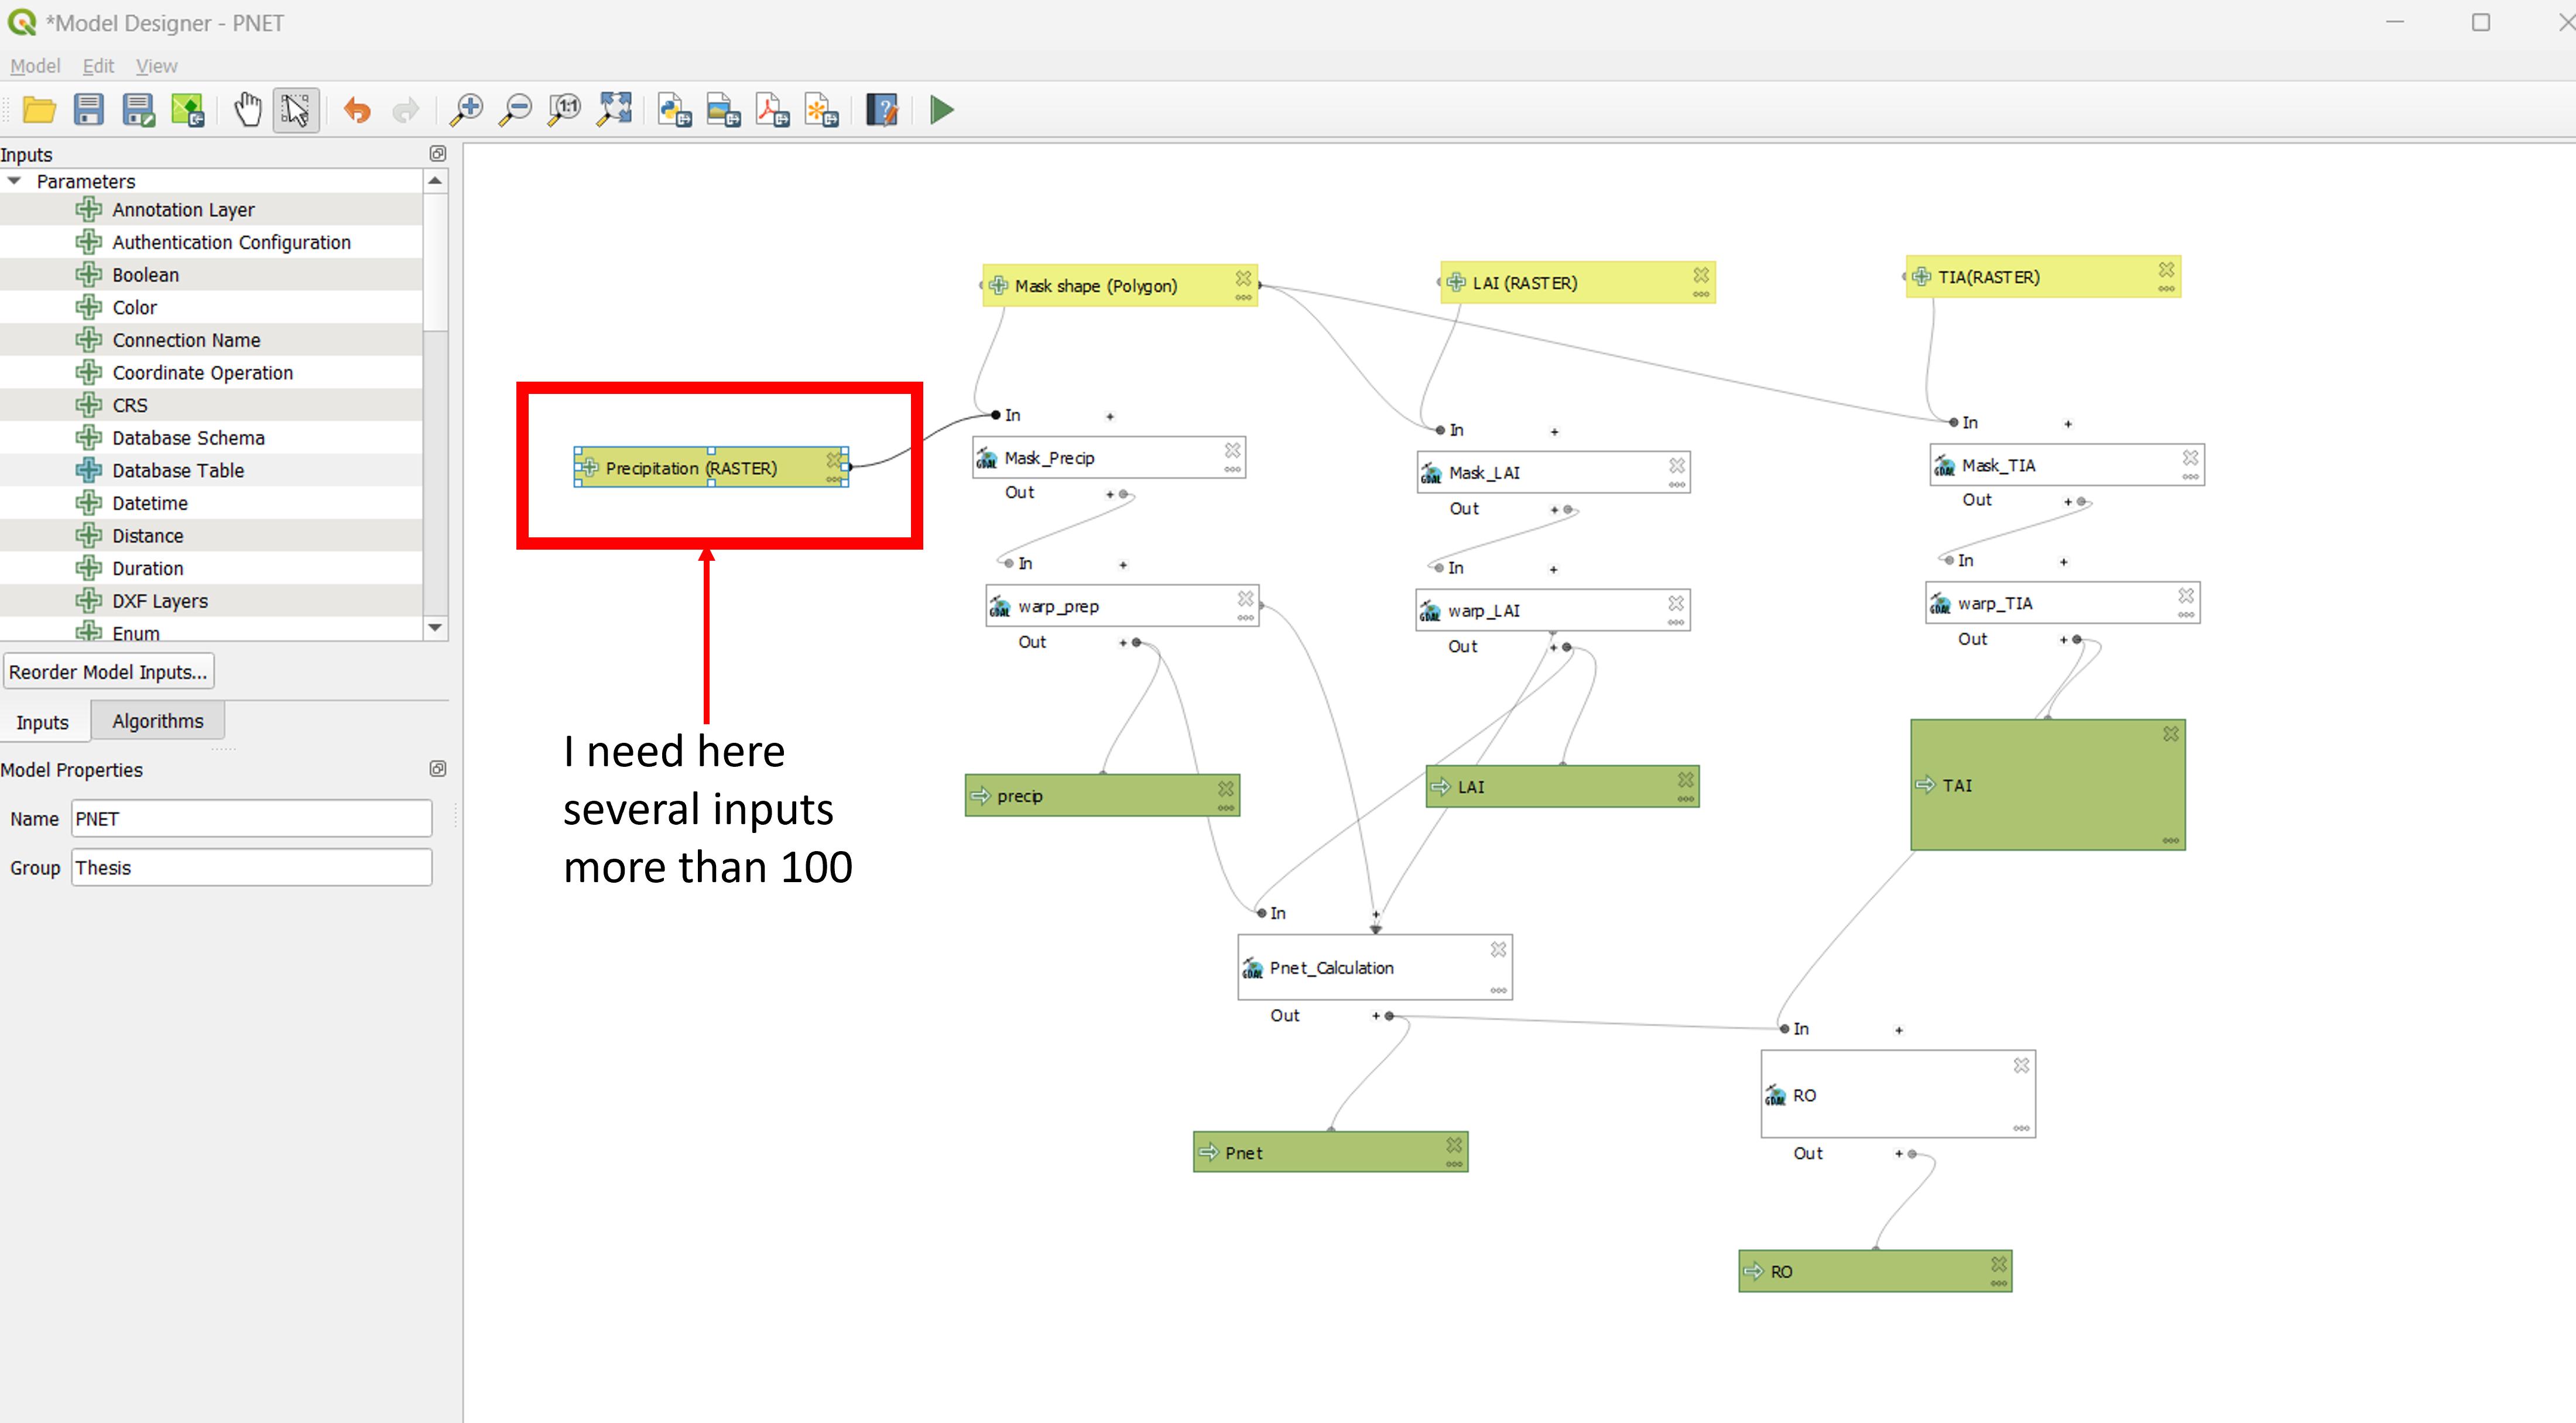
Task: Collapse the Parameters group
Action: click(x=14, y=181)
